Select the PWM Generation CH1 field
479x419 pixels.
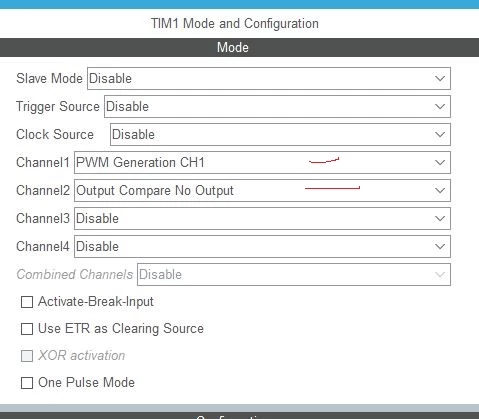coord(262,162)
